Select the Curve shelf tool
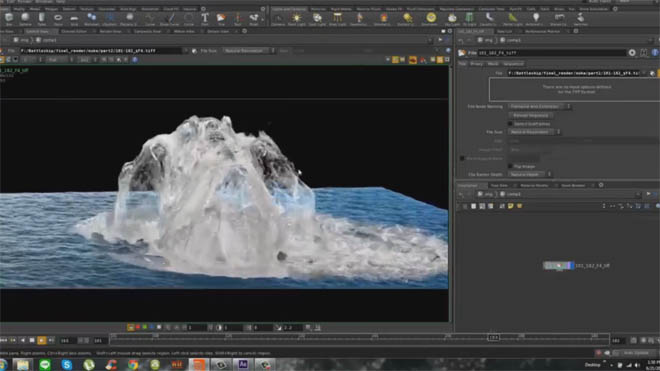 [150, 19]
